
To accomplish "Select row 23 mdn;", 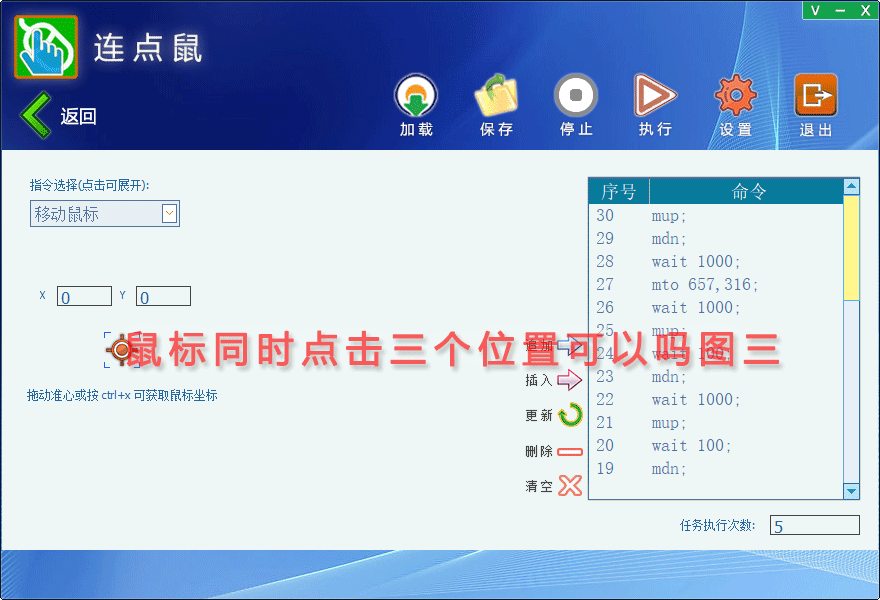I will point(716,377).
